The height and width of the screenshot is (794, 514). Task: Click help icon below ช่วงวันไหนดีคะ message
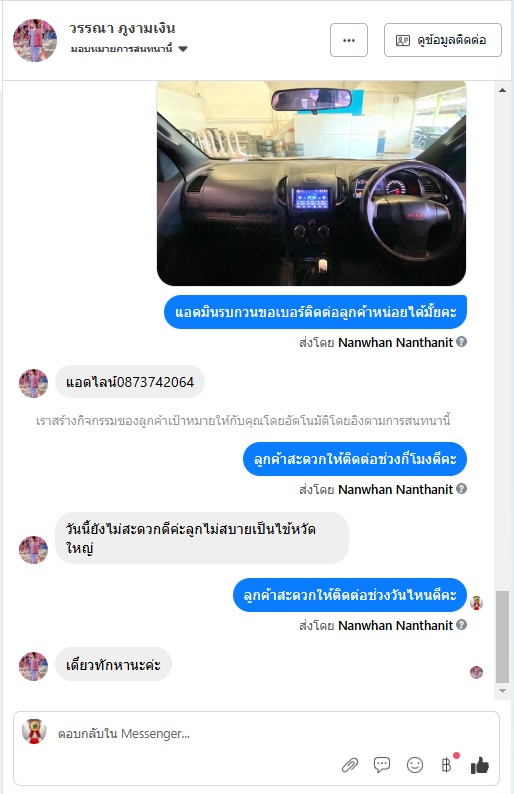point(461,624)
